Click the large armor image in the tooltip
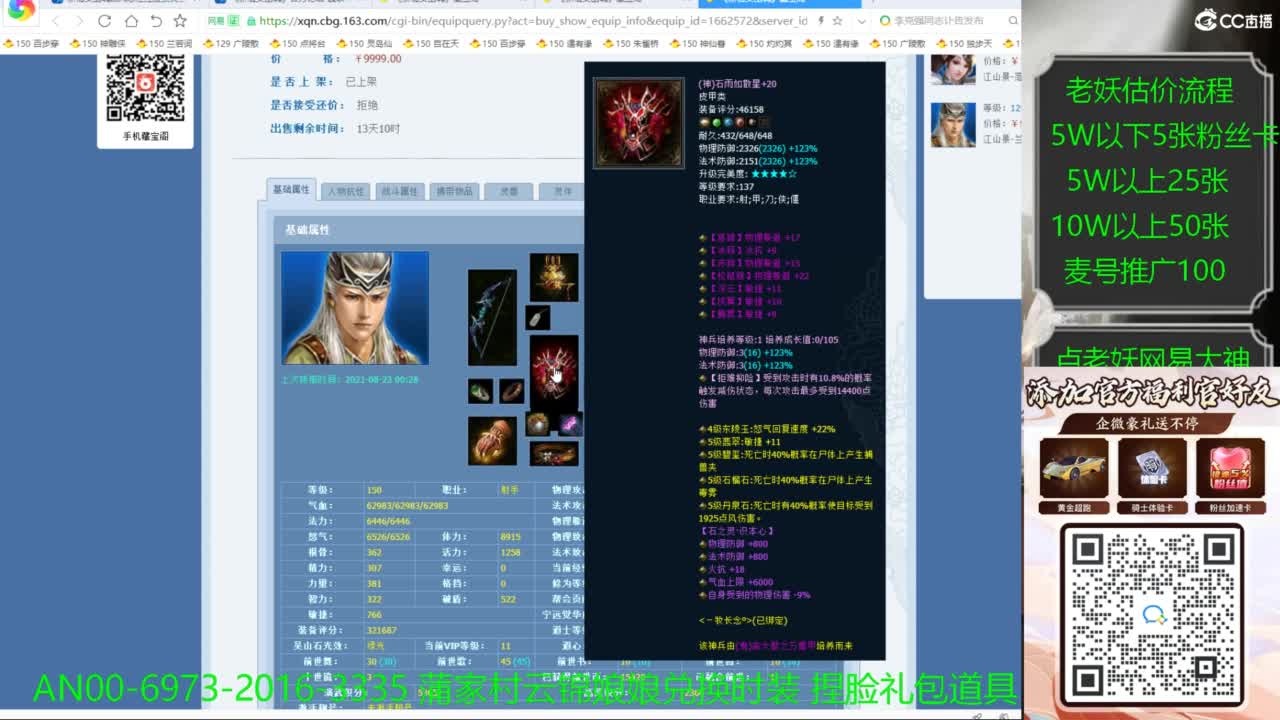Viewport: 1280px width, 720px height. tap(639, 123)
